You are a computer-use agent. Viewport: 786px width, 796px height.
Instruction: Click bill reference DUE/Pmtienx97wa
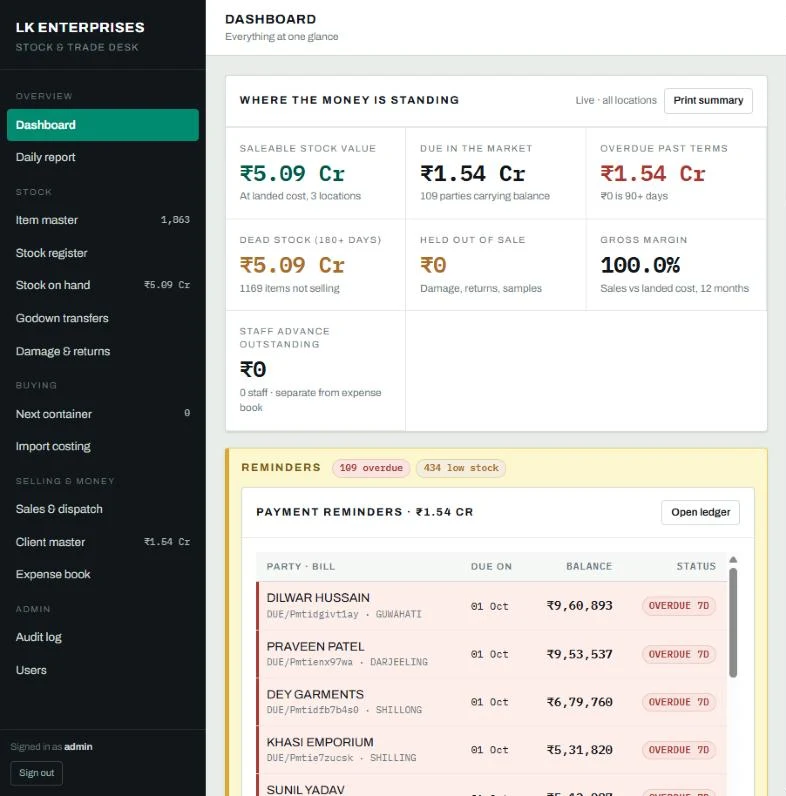(309, 662)
